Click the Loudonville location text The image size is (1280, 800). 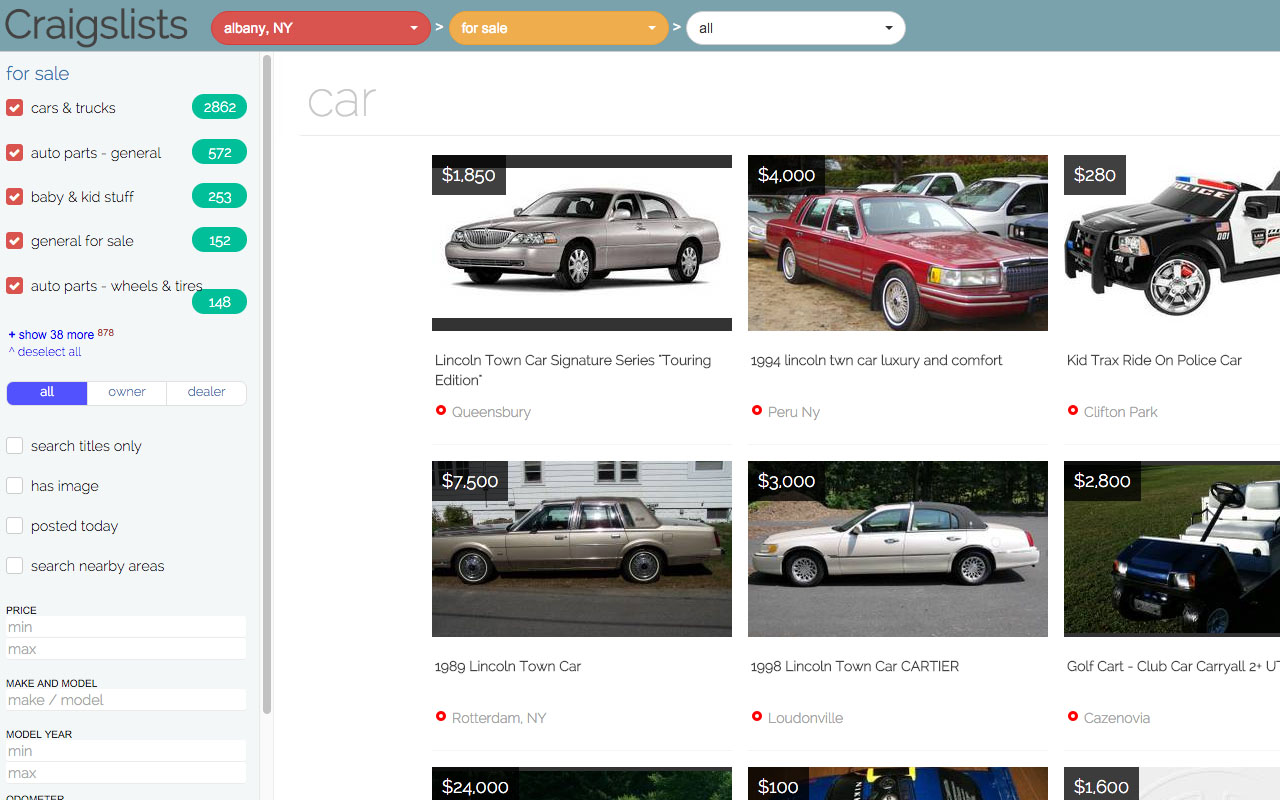click(x=805, y=718)
